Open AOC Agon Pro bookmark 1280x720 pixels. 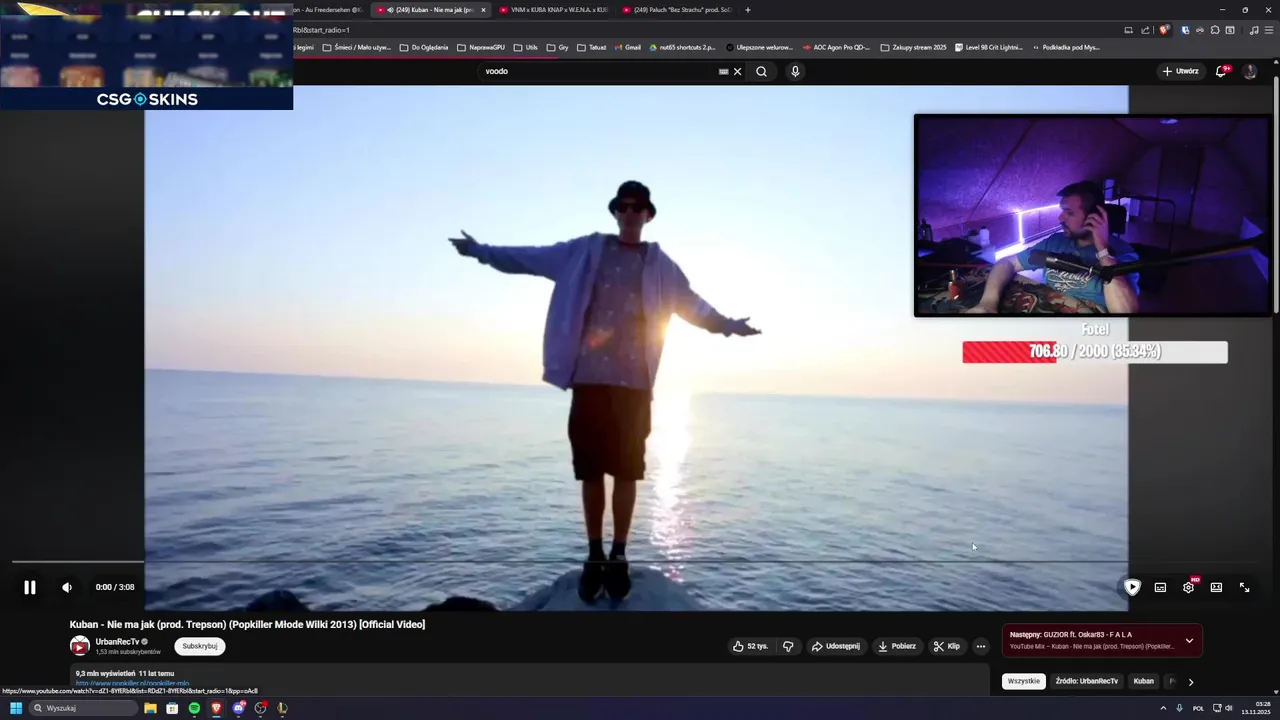[836, 47]
